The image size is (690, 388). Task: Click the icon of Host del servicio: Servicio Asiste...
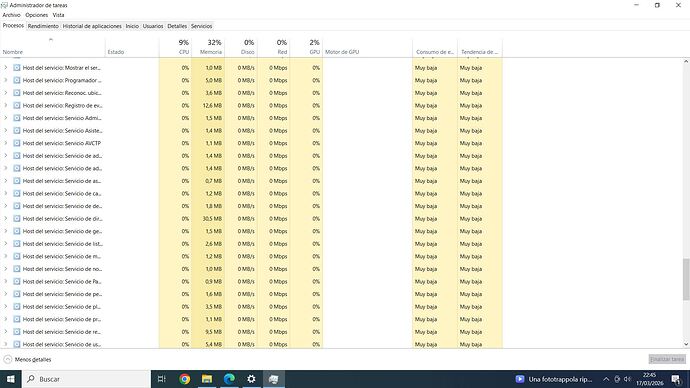[17, 131]
